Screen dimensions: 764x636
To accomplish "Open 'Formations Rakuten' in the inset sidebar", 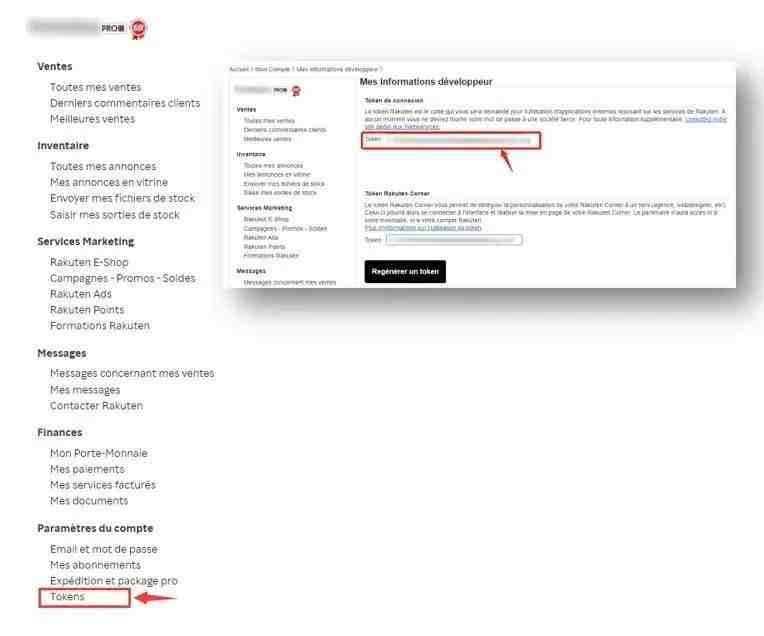I will pos(271,255).
